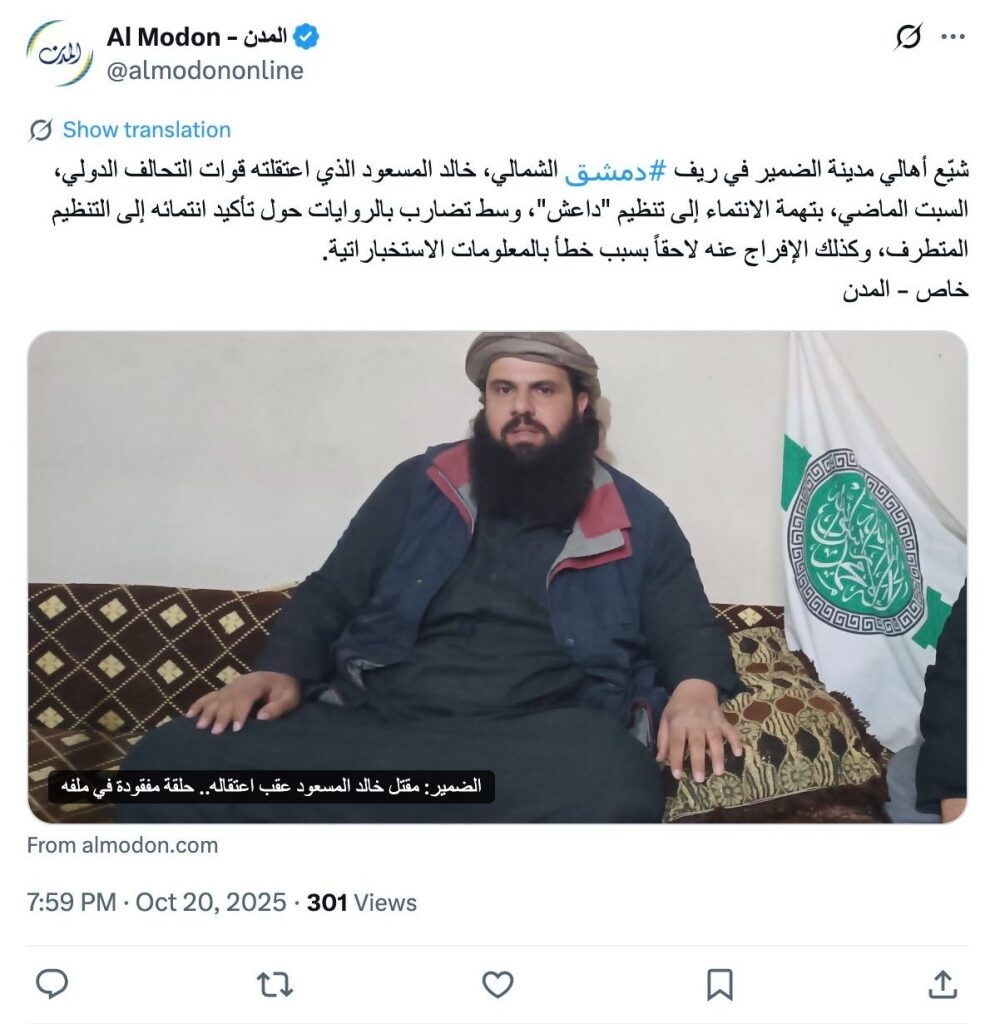Open the three-dot more options menu

(x=953, y=37)
